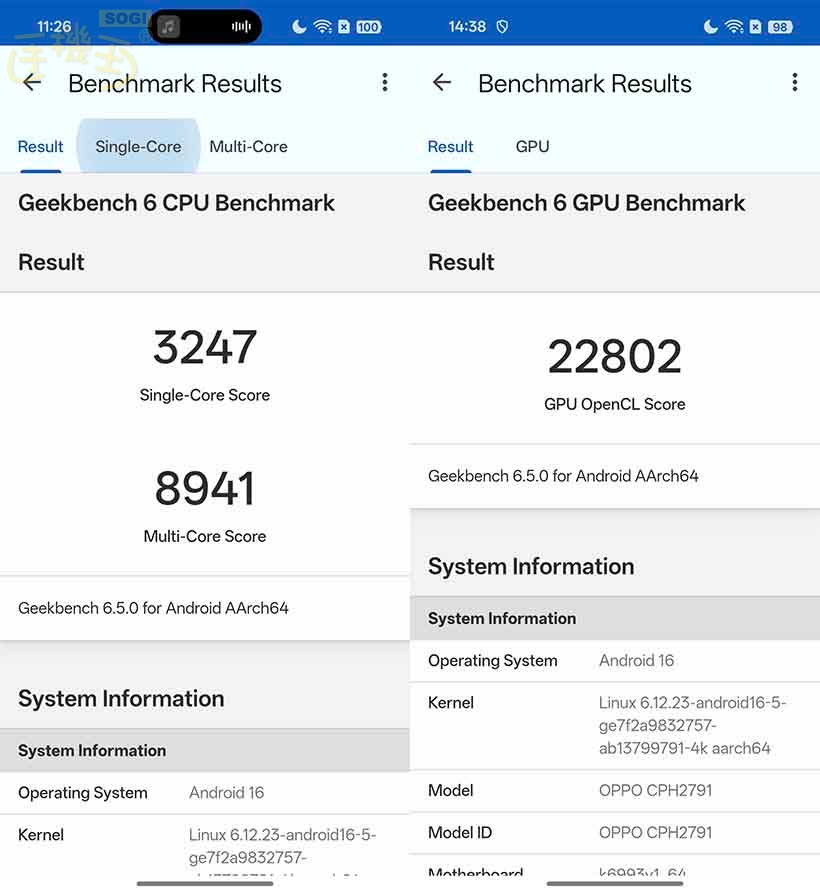Open the overflow menu on the CPU results screen
This screenshot has width=820, height=894.
click(x=385, y=83)
